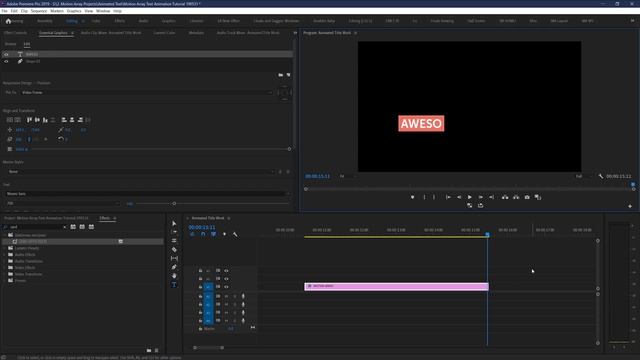Image resolution: width=640 pixels, height=360 pixels.
Task: Hide the text layer via its eye icon
Action: [x=6, y=54]
